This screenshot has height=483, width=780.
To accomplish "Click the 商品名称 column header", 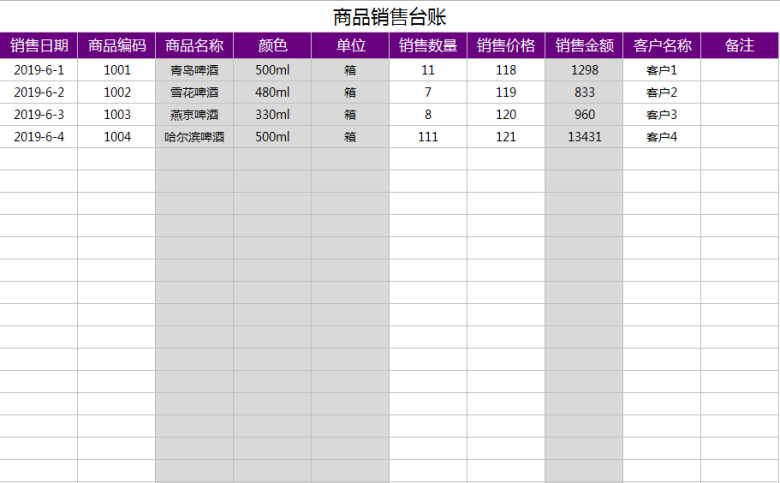I will tap(195, 46).
